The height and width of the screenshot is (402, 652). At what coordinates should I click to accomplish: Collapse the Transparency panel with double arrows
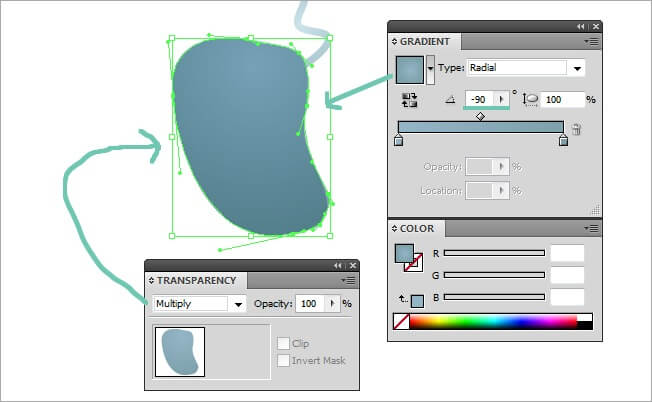(338, 266)
